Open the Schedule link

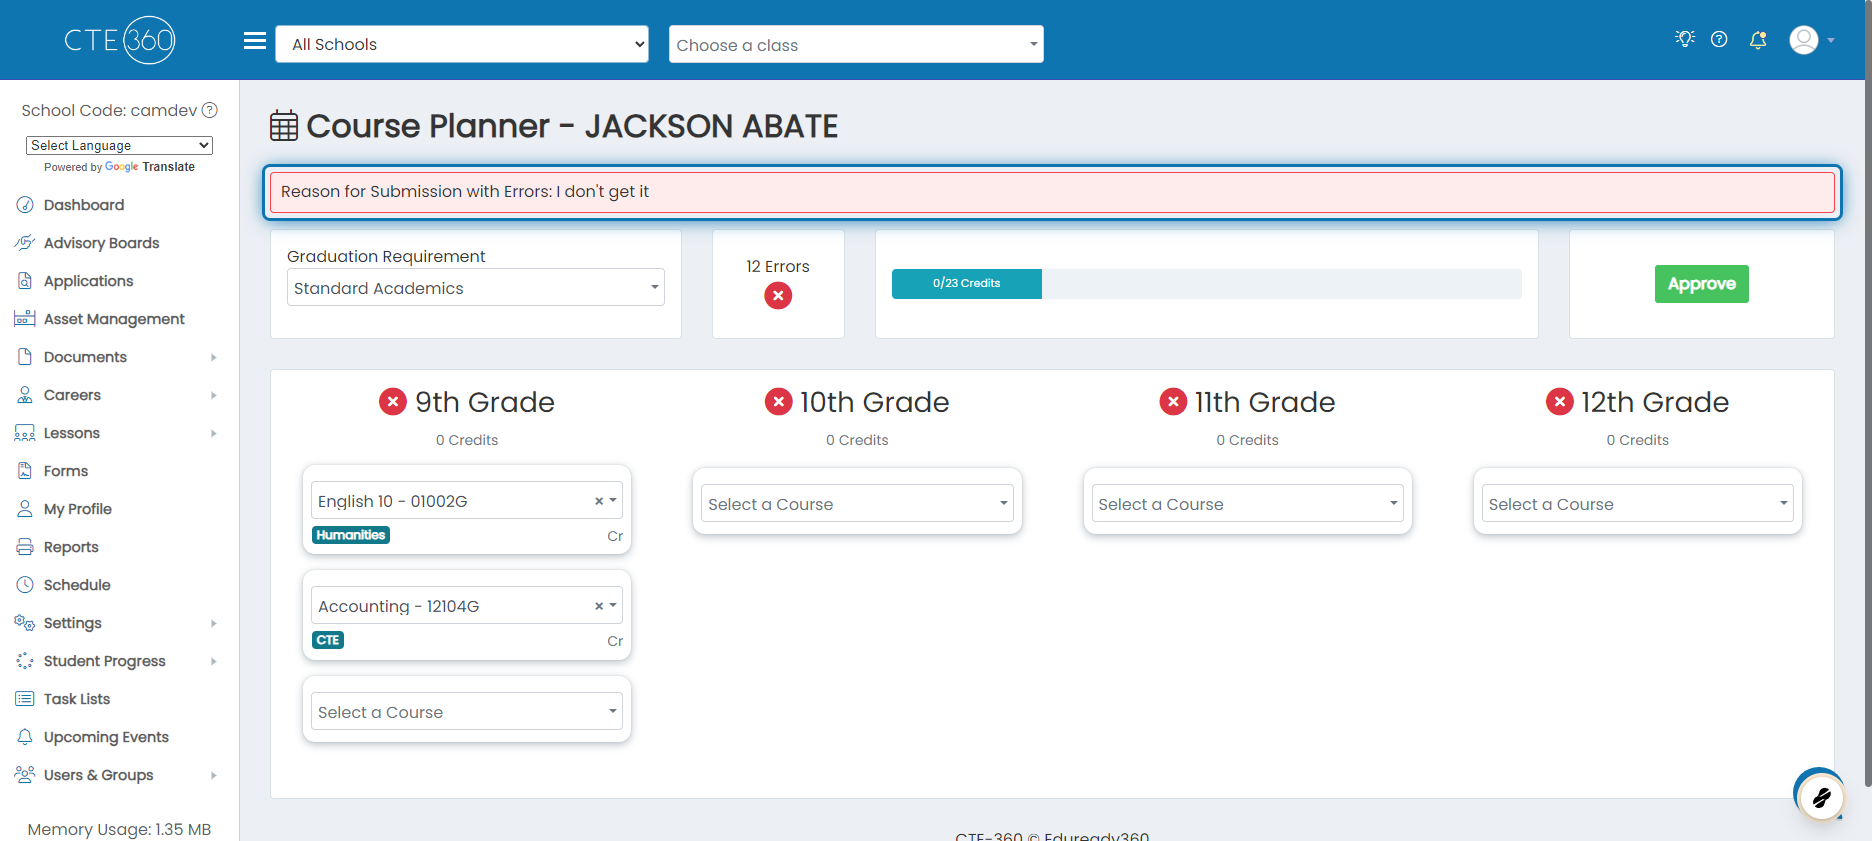(77, 585)
